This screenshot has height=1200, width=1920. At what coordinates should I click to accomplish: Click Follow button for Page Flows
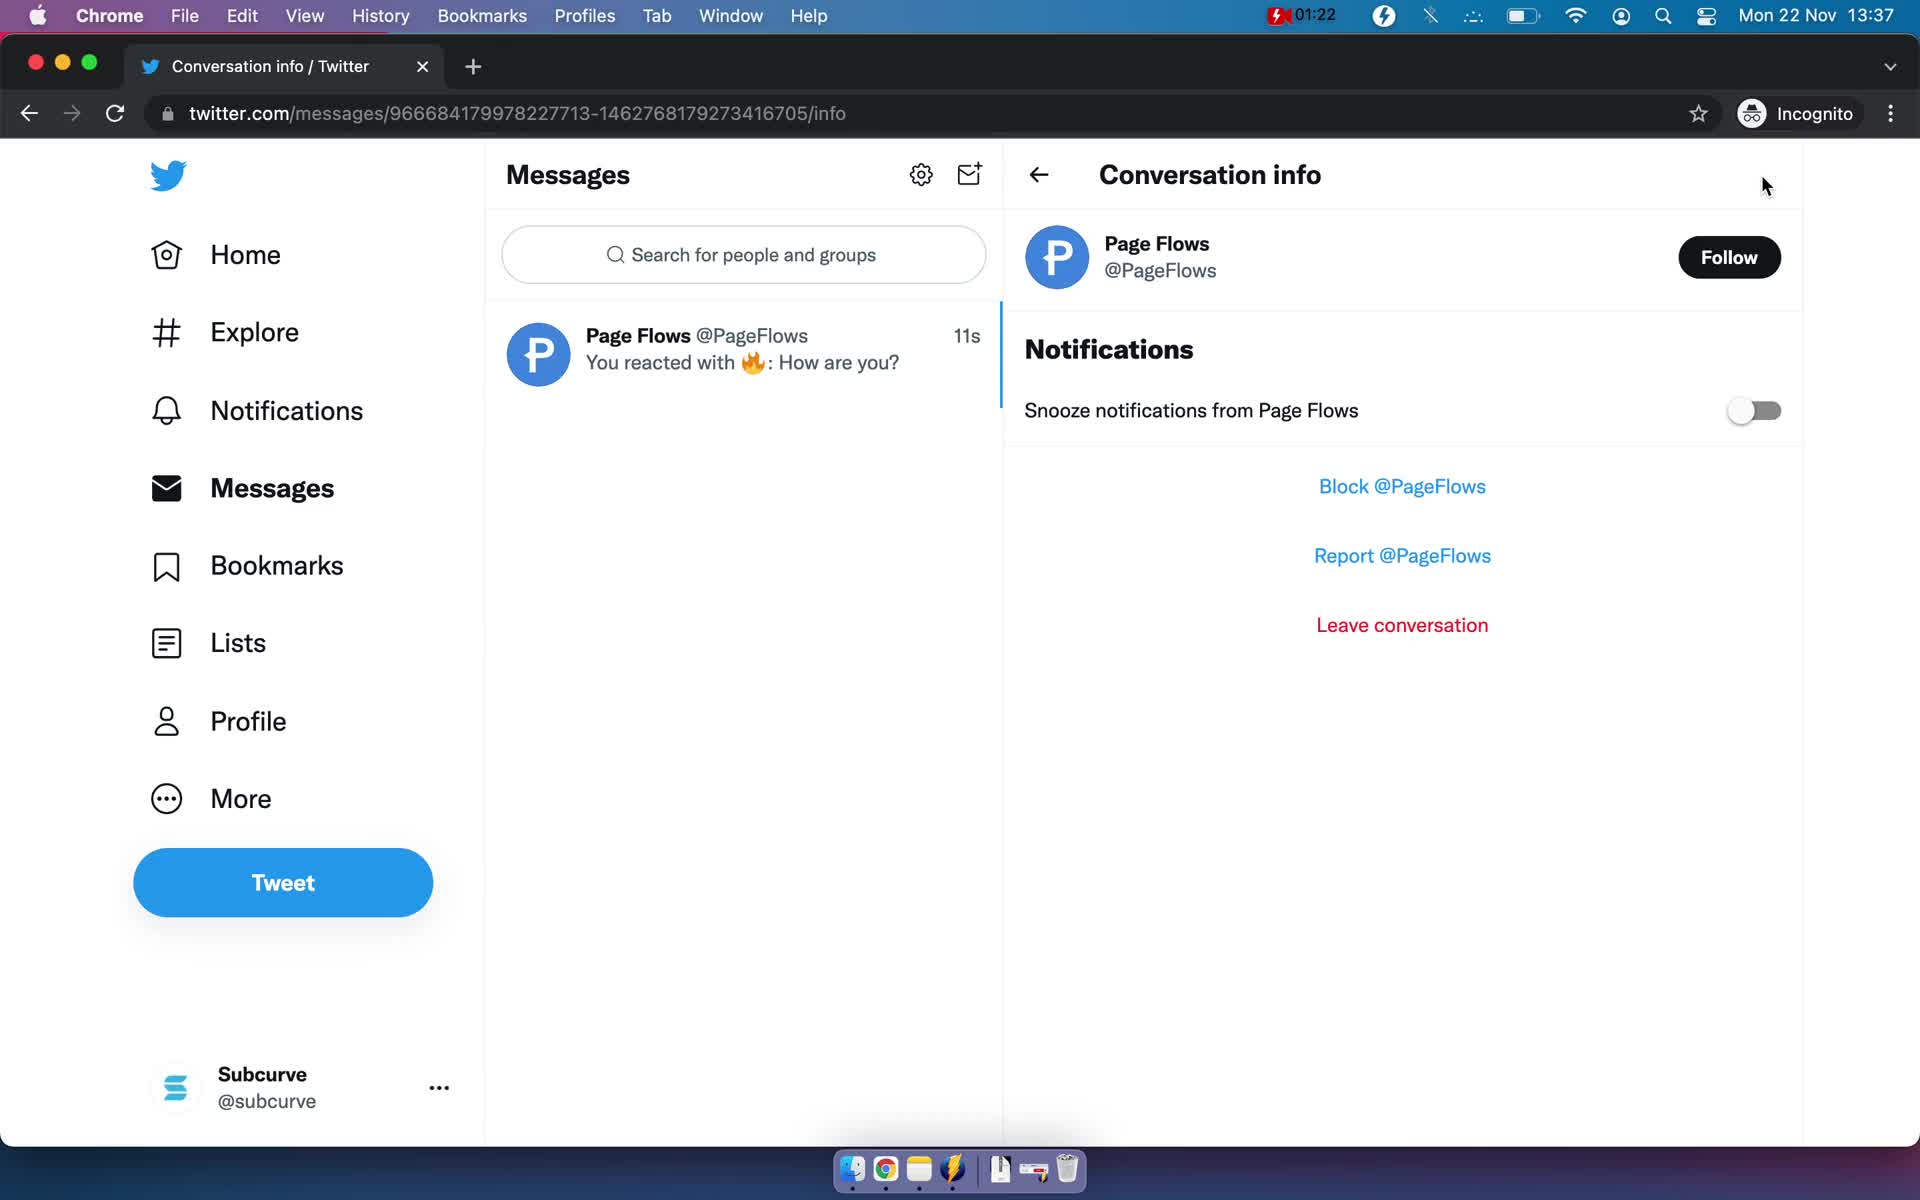pos(1729,256)
